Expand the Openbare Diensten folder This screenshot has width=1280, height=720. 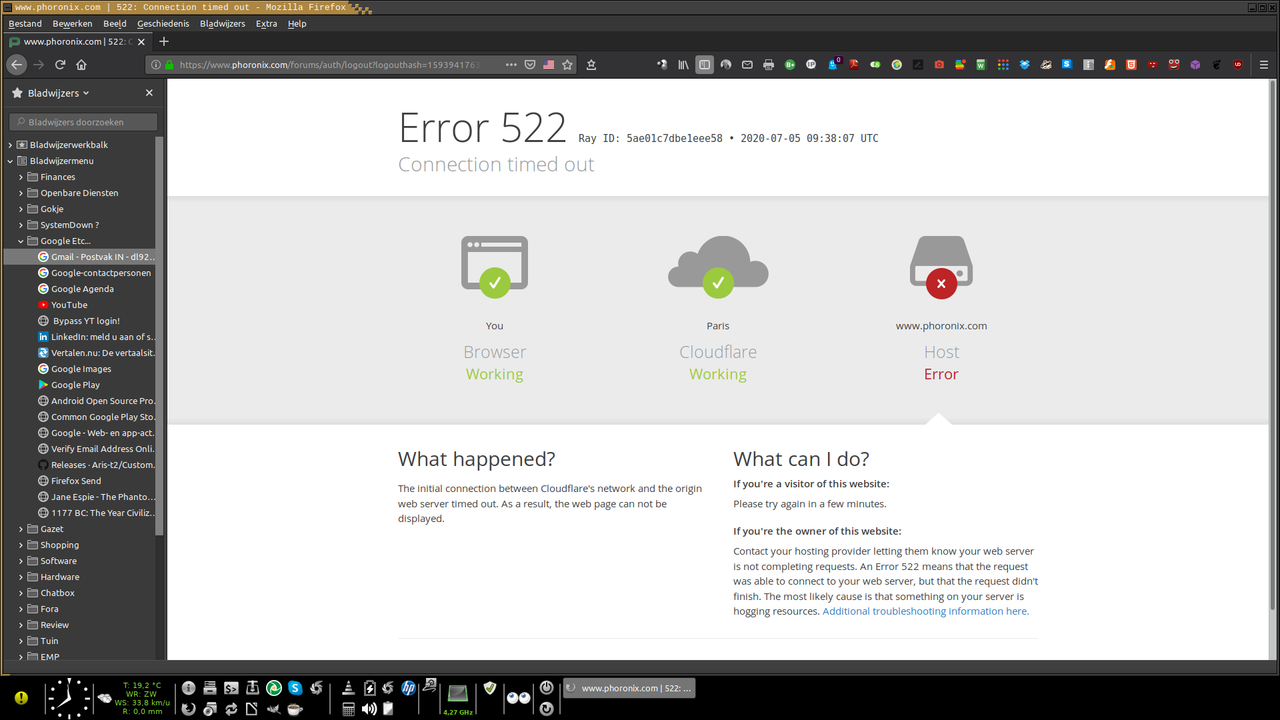pyautogui.click(x=21, y=193)
